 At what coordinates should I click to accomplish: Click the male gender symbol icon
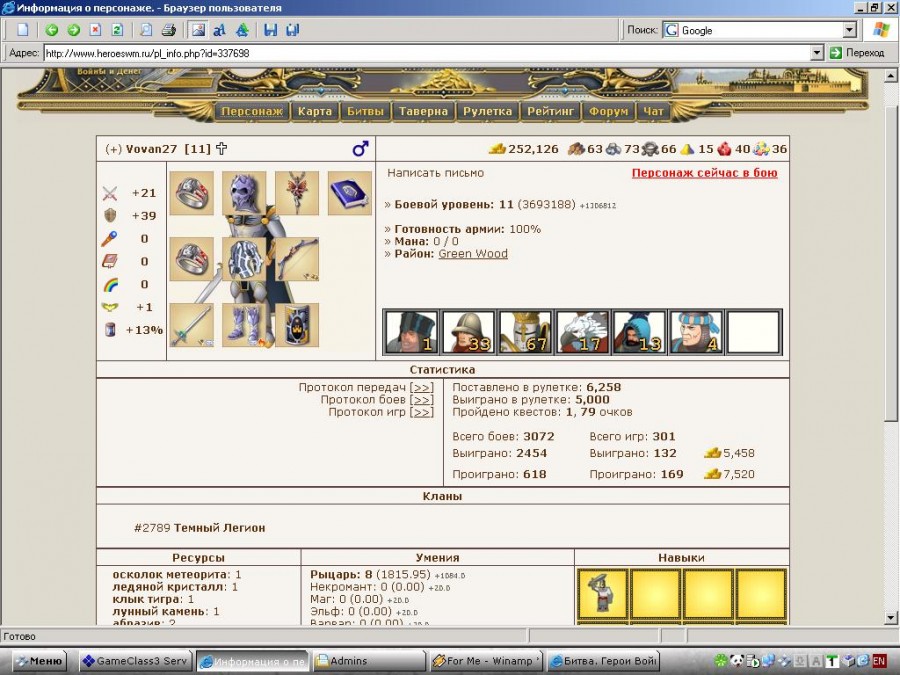[360, 149]
